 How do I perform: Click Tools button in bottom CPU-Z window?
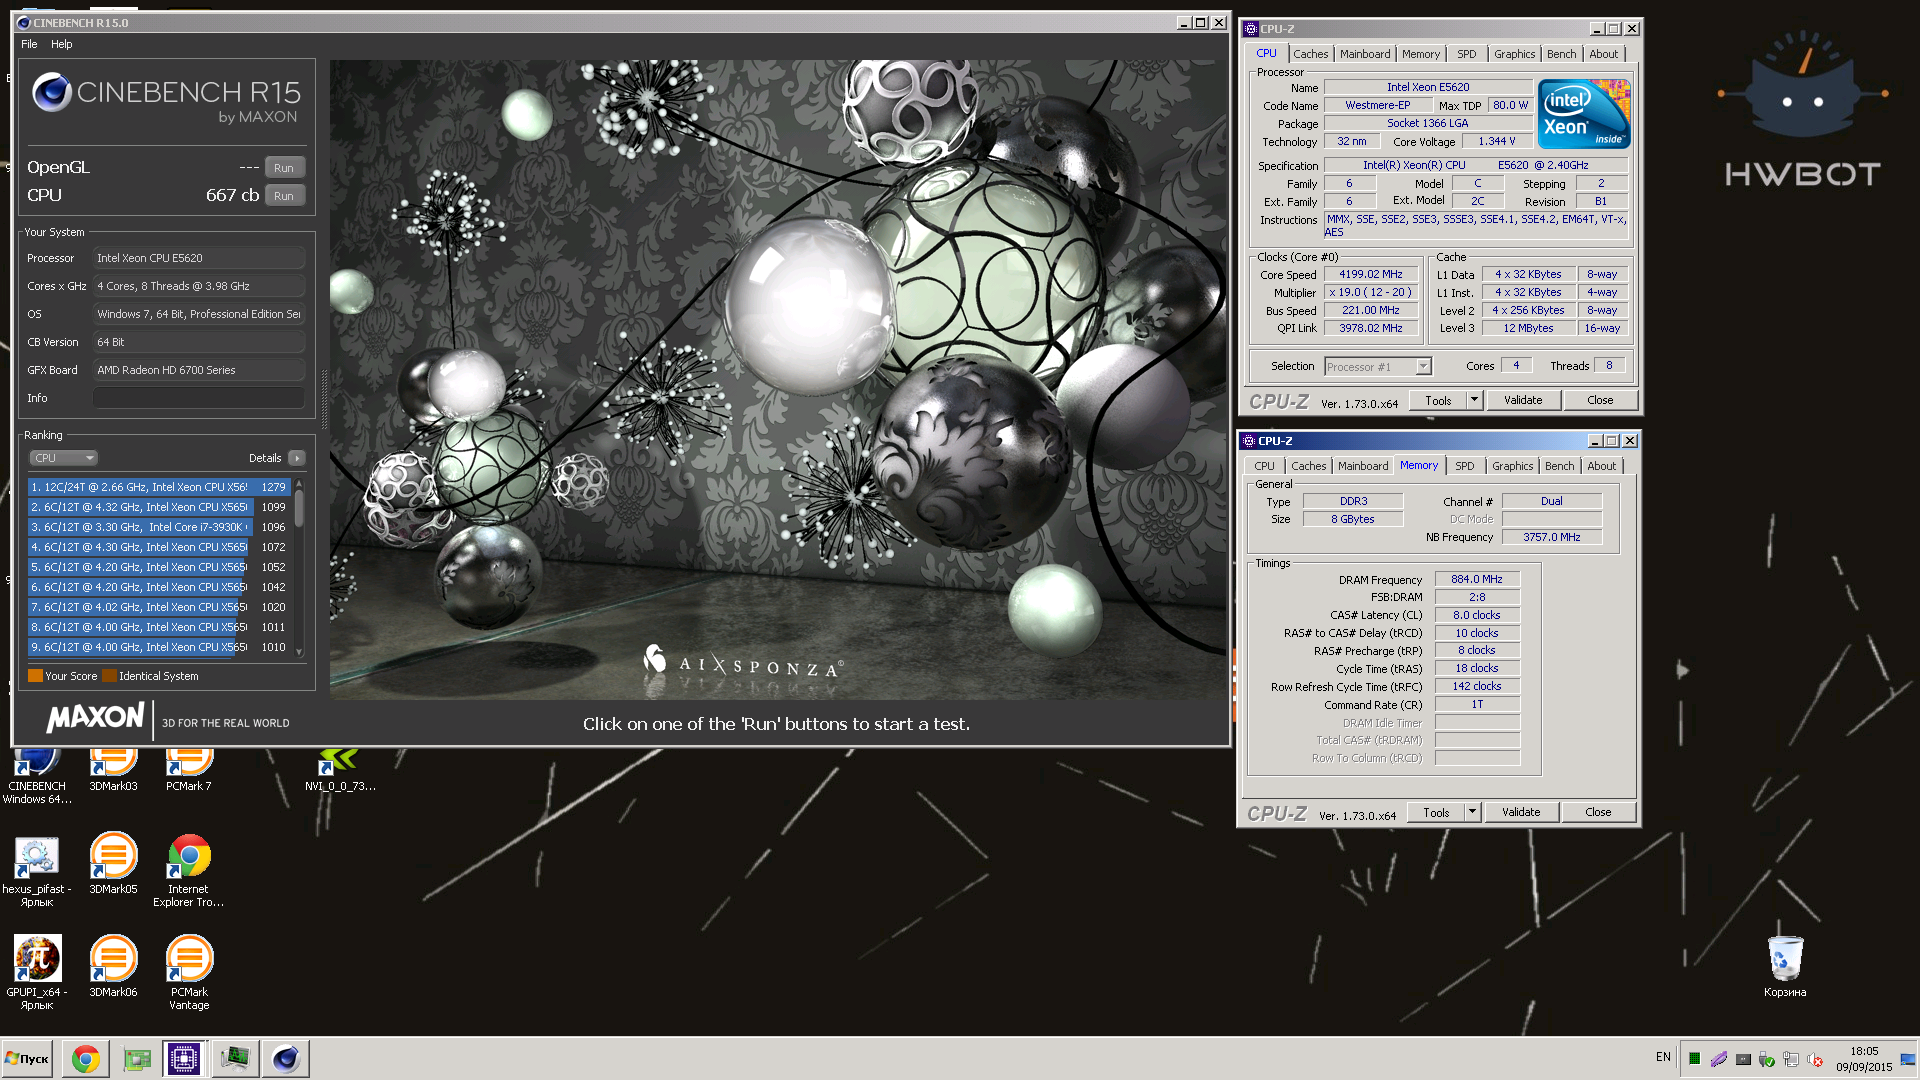(x=1436, y=812)
